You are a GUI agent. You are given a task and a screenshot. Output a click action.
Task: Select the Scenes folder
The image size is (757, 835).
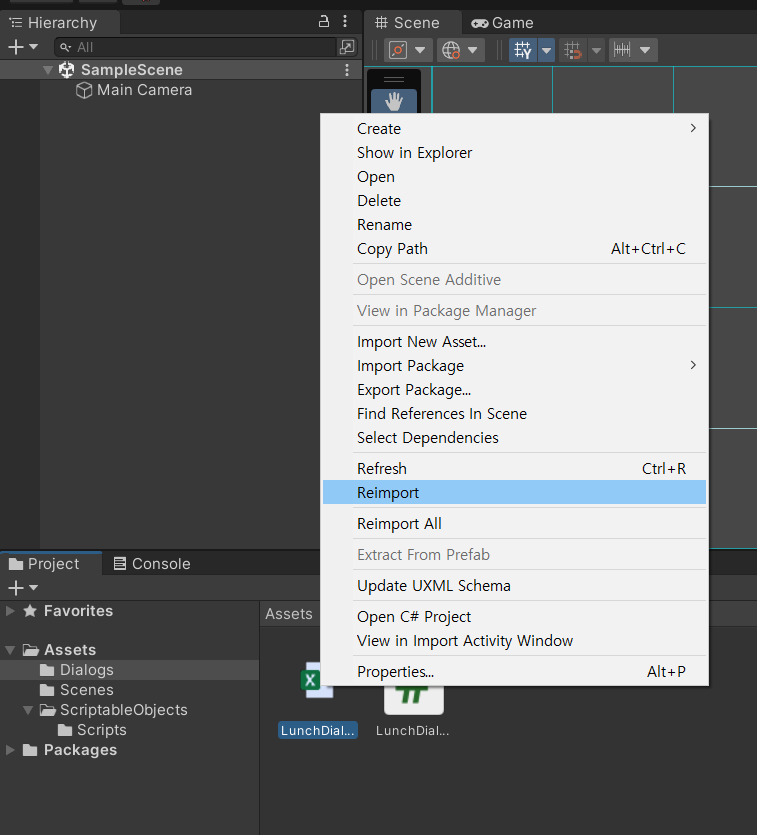pos(77,690)
